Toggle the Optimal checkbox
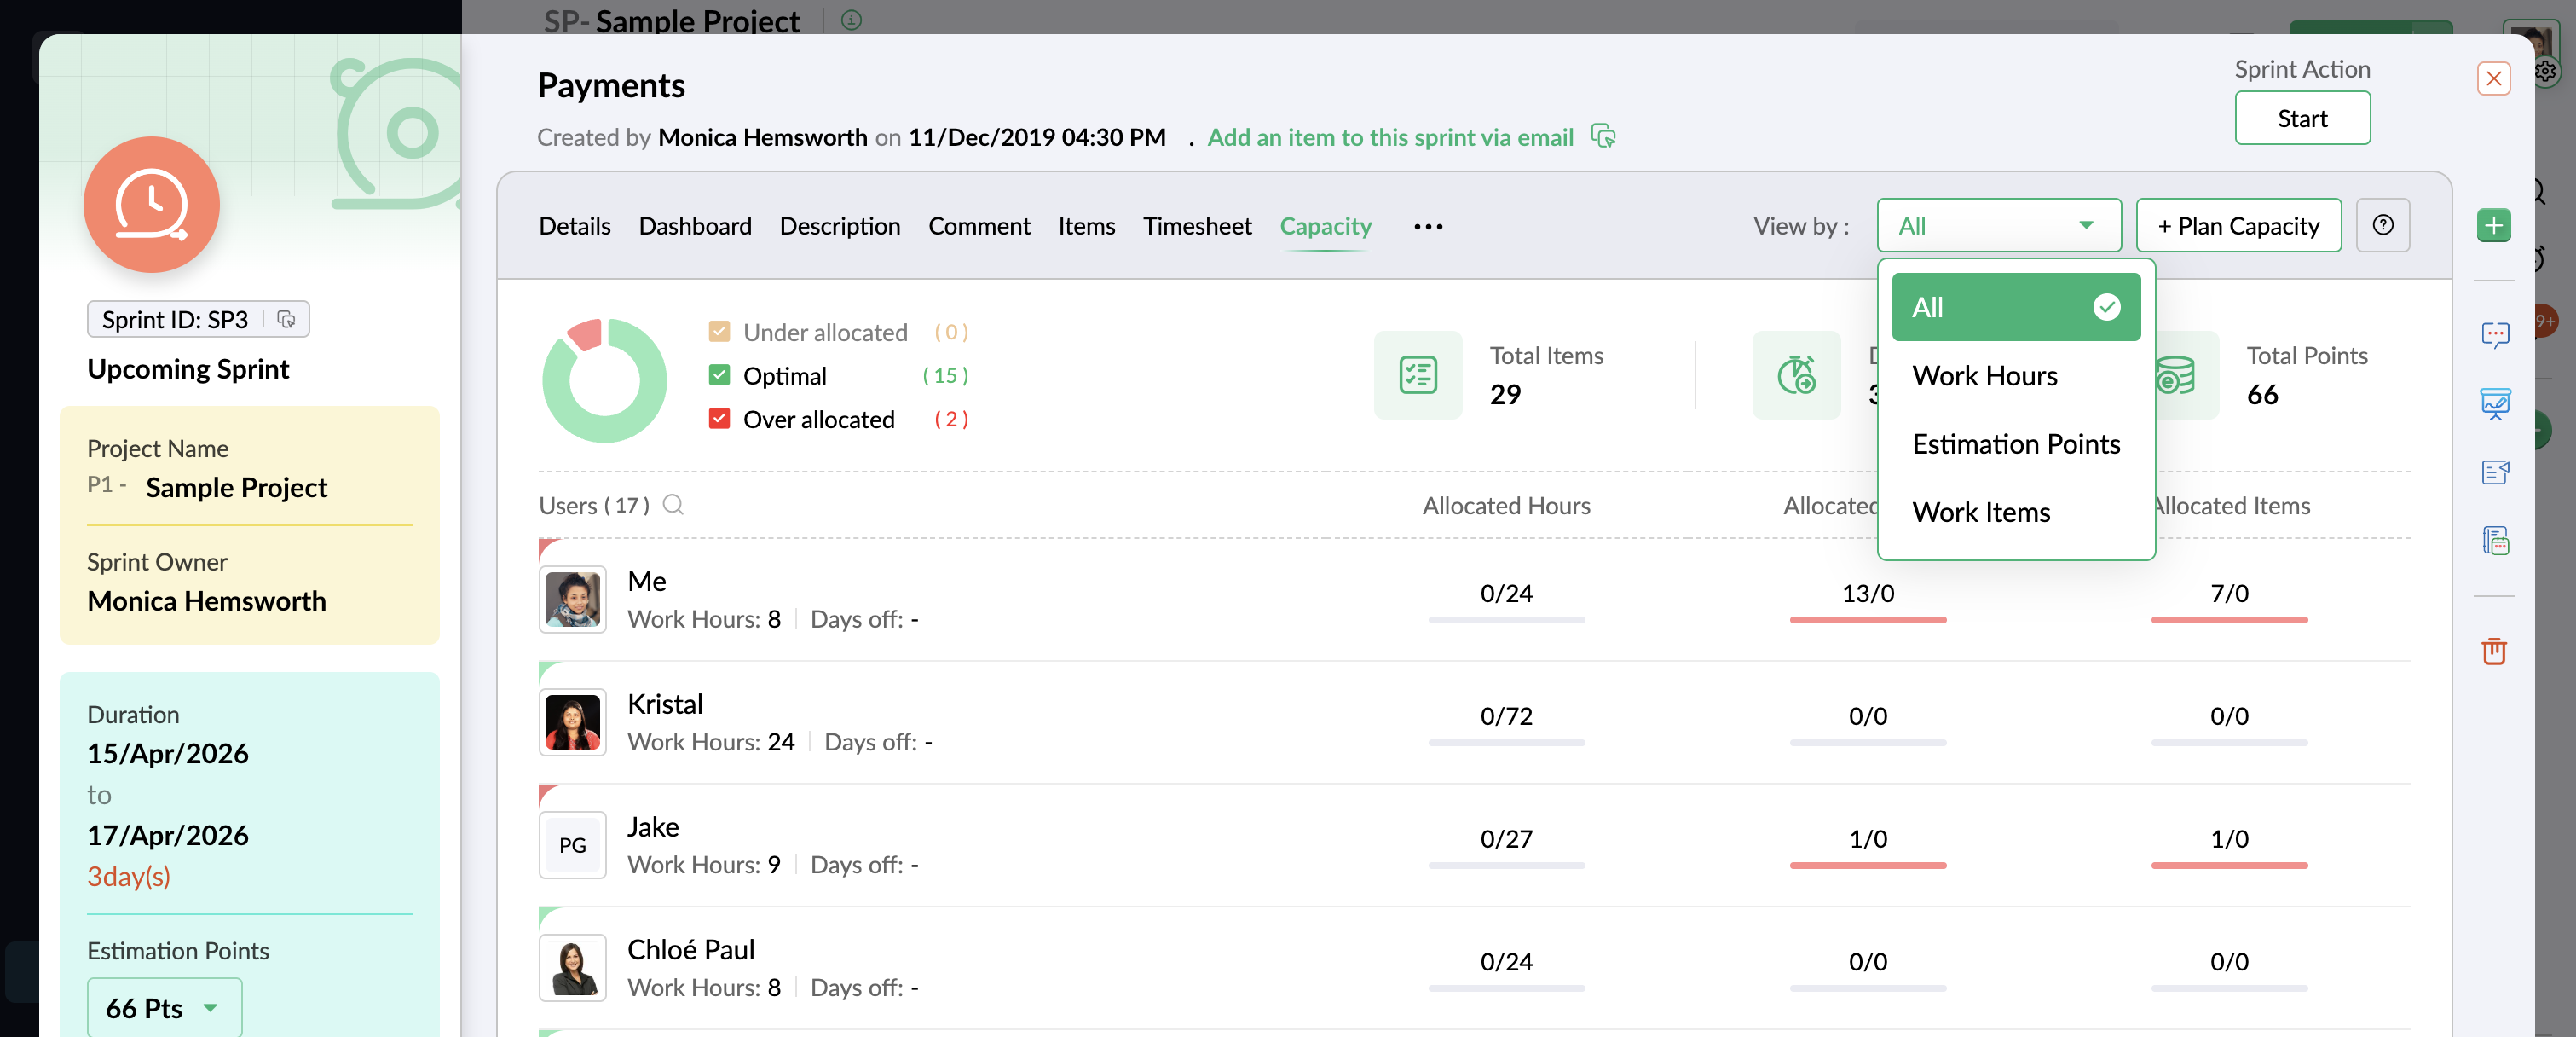 pos(719,375)
